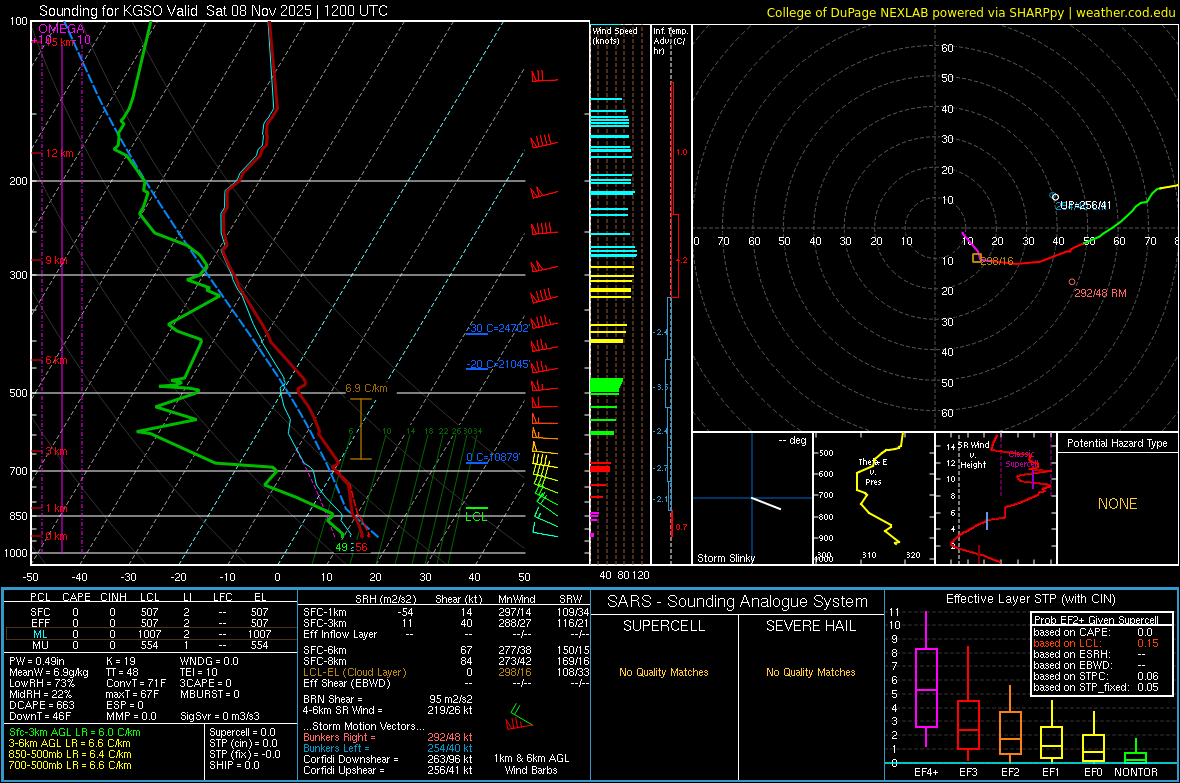Click the orange 'LCL-EL (Cloud Layer)' row
The image size is (1180, 783).
tap(446, 672)
